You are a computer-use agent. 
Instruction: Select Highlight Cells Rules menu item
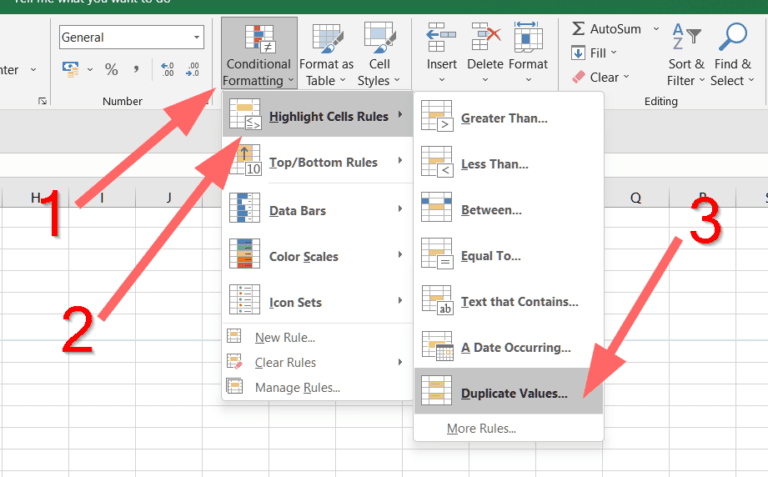coord(317,116)
